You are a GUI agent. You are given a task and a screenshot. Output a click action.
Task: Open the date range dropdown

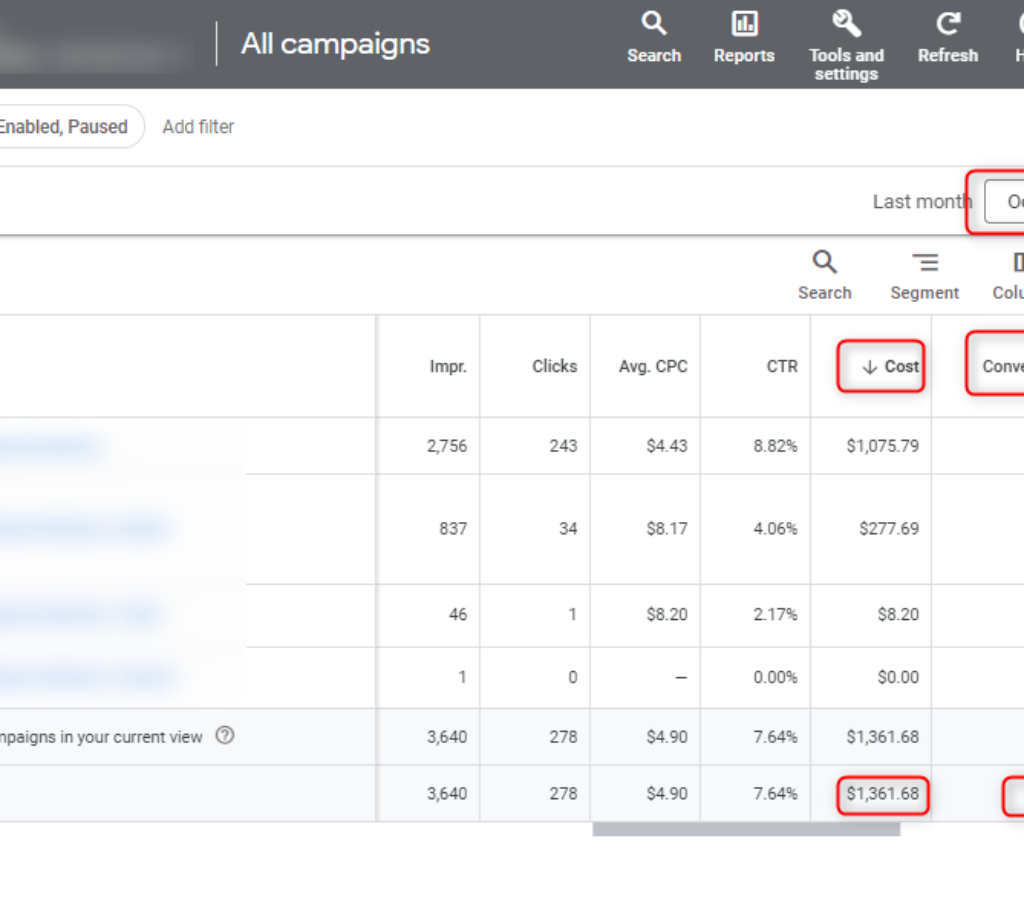coord(1004,202)
